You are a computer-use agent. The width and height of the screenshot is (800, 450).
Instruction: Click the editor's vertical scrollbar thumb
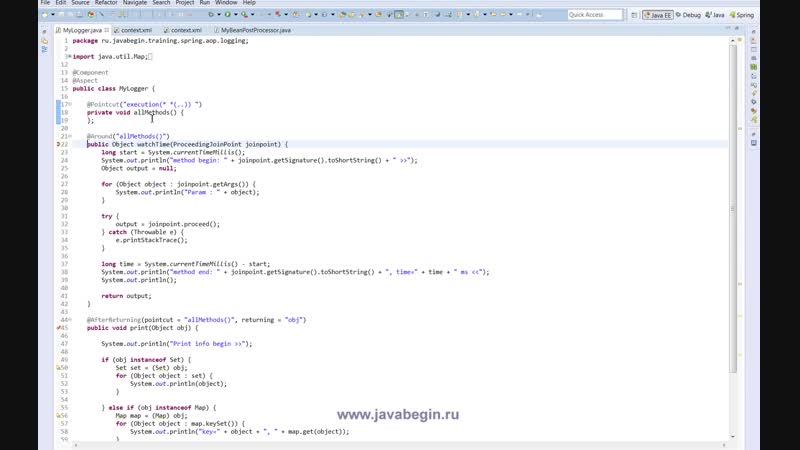[733, 209]
